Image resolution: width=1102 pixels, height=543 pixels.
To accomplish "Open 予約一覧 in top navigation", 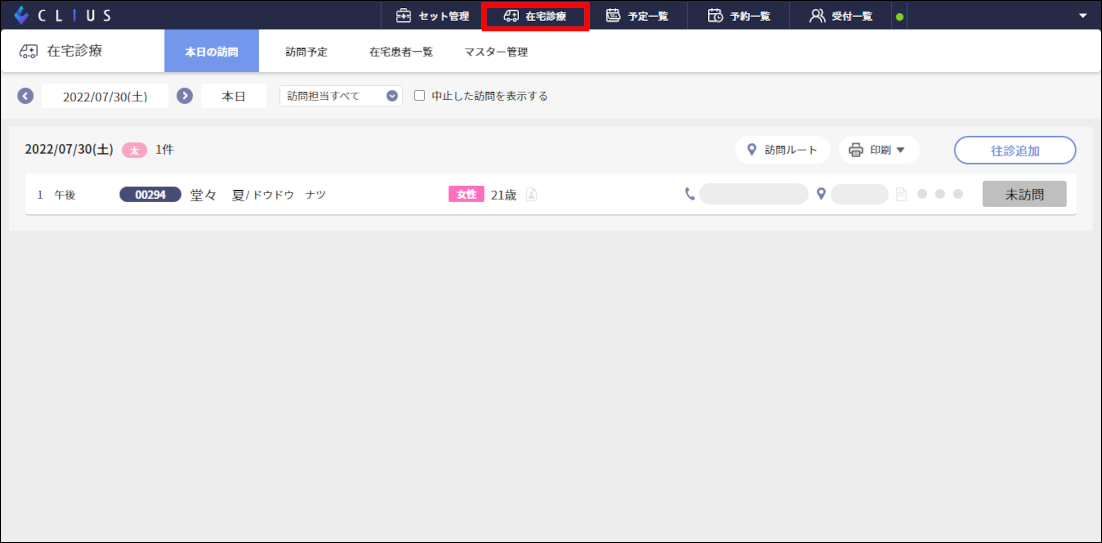I will point(739,15).
